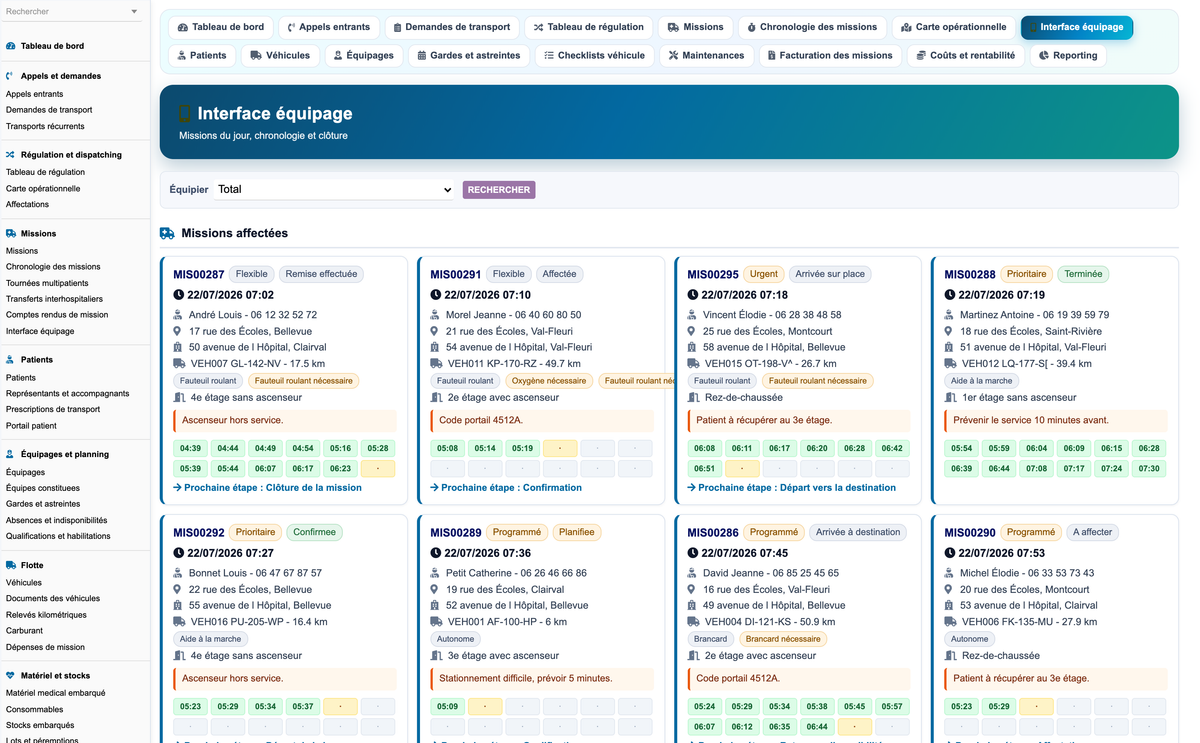Open Chronologie des missions top tab

811,27
